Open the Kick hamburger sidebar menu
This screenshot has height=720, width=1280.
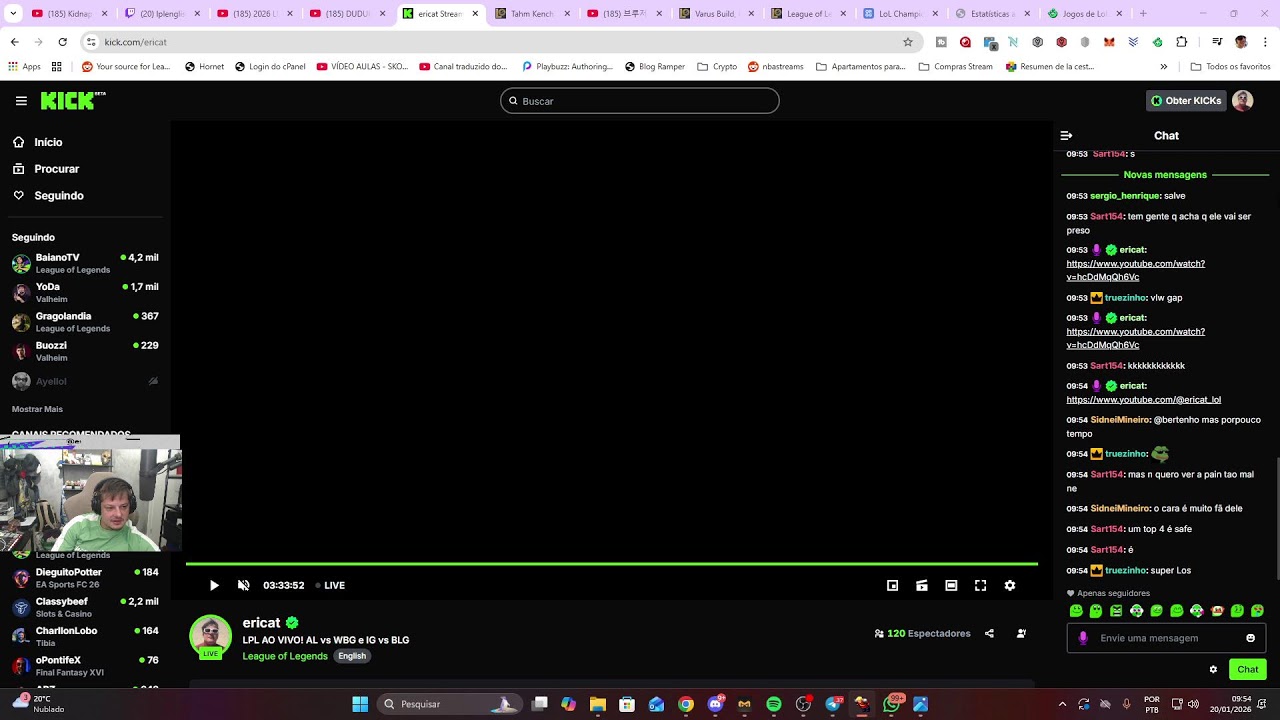coord(21,101)
